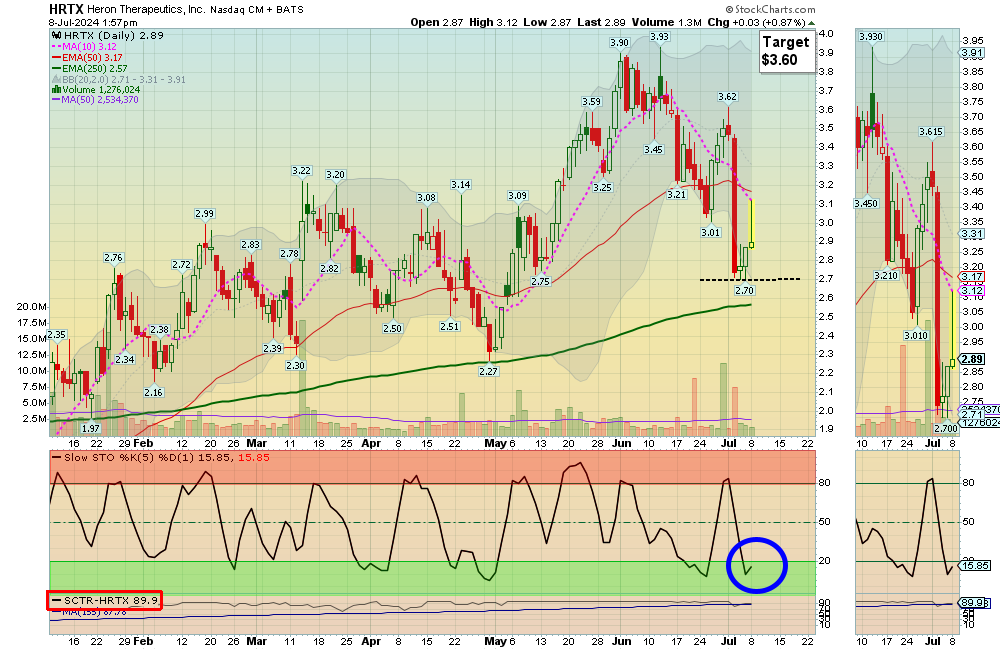1000x650 pixels.
Task: Click the 2.72 price label in February
Action: [x=181, y=264]
